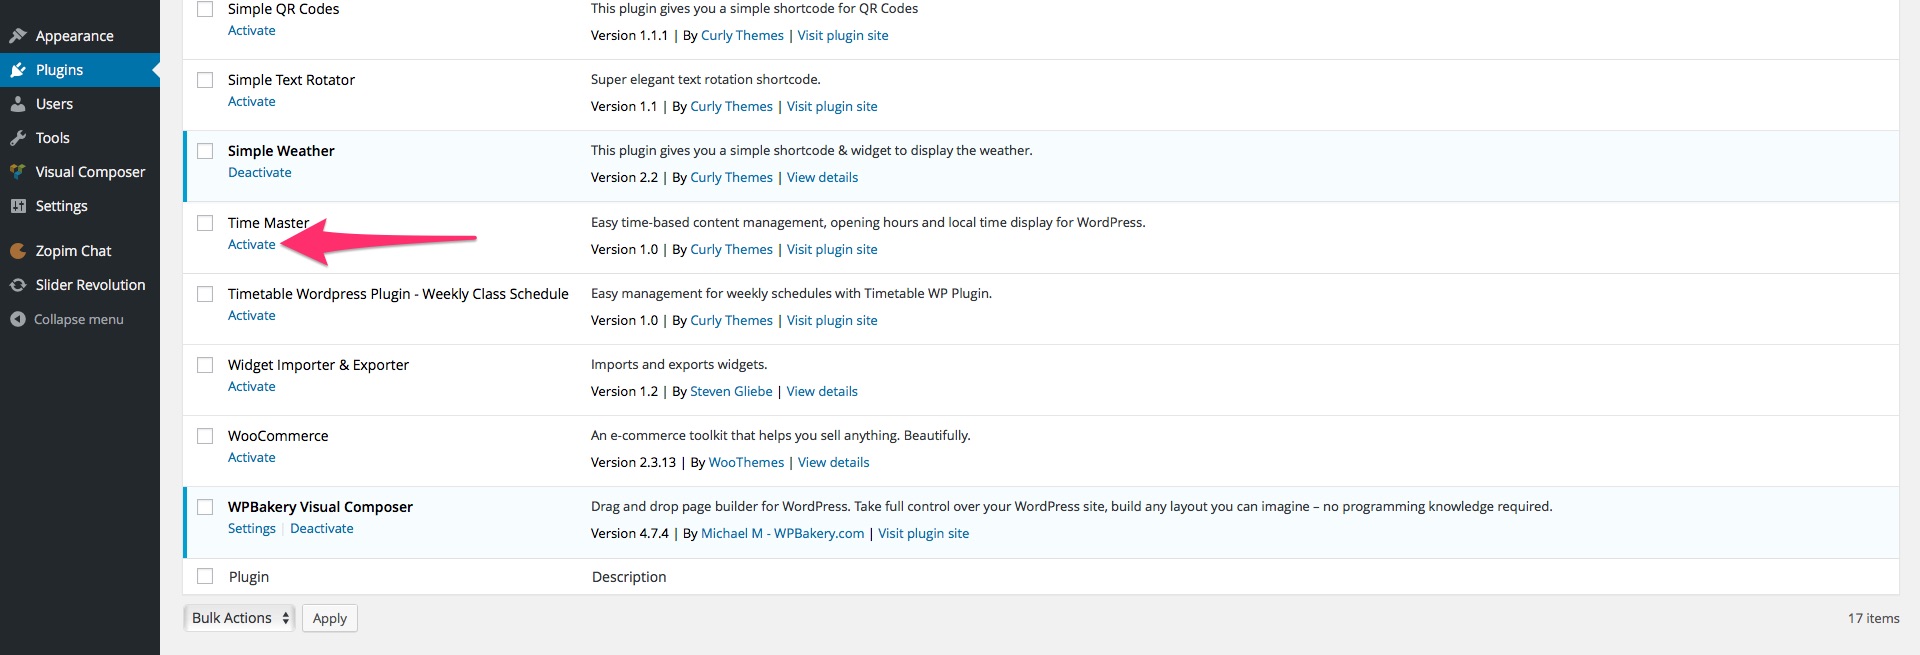Click the Slider Revolution refresh icon
Screen dimensions: 1920x655
click(18, 285)
